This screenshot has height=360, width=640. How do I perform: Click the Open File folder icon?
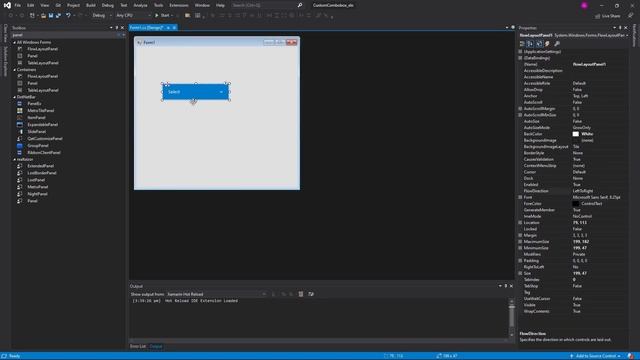pos(43,16)
